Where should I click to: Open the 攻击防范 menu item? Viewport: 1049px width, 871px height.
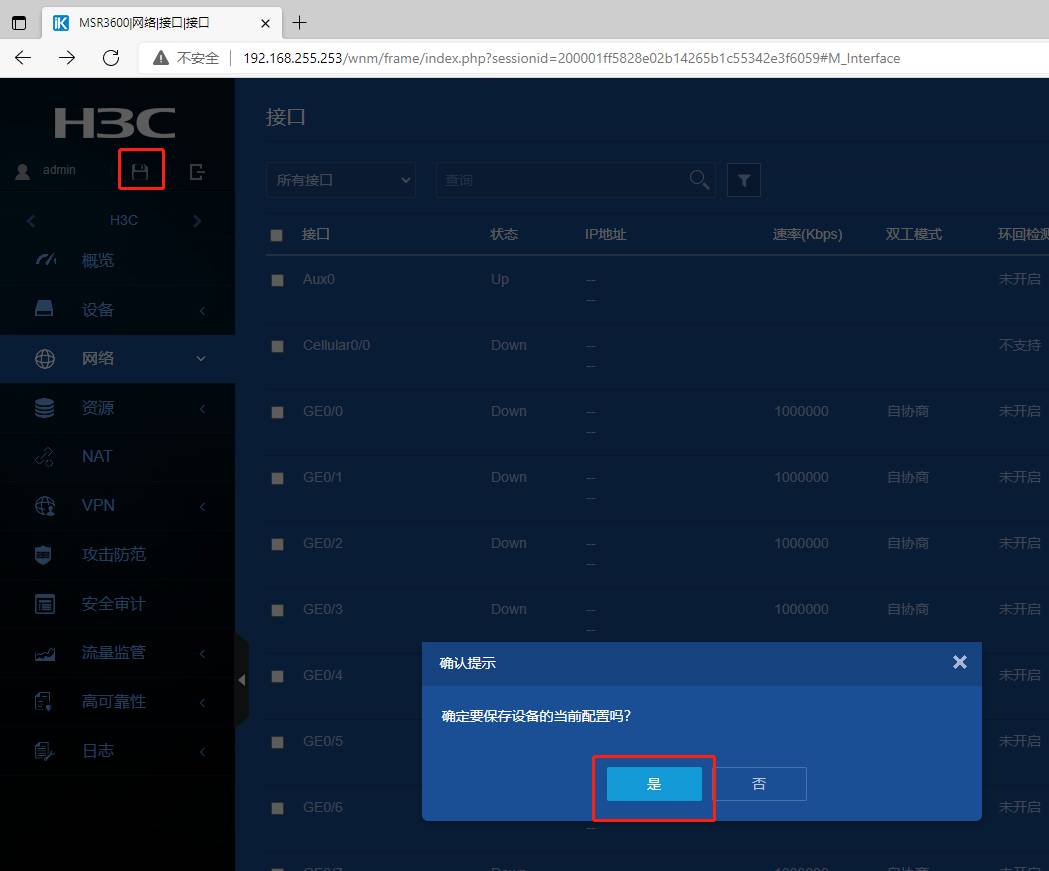pyautogui.click(x=117, y=555)
